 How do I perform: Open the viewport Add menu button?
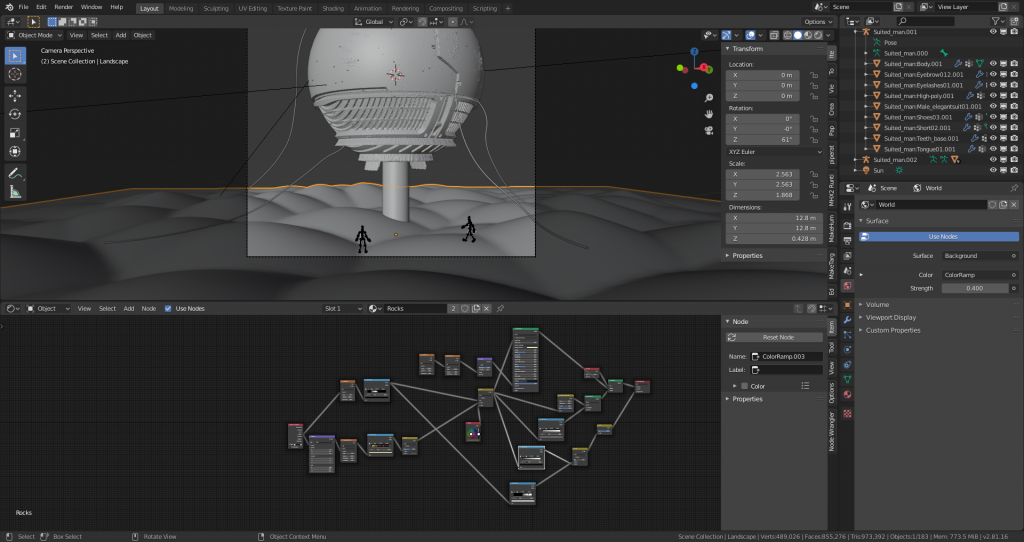click(x=121, y=35)
